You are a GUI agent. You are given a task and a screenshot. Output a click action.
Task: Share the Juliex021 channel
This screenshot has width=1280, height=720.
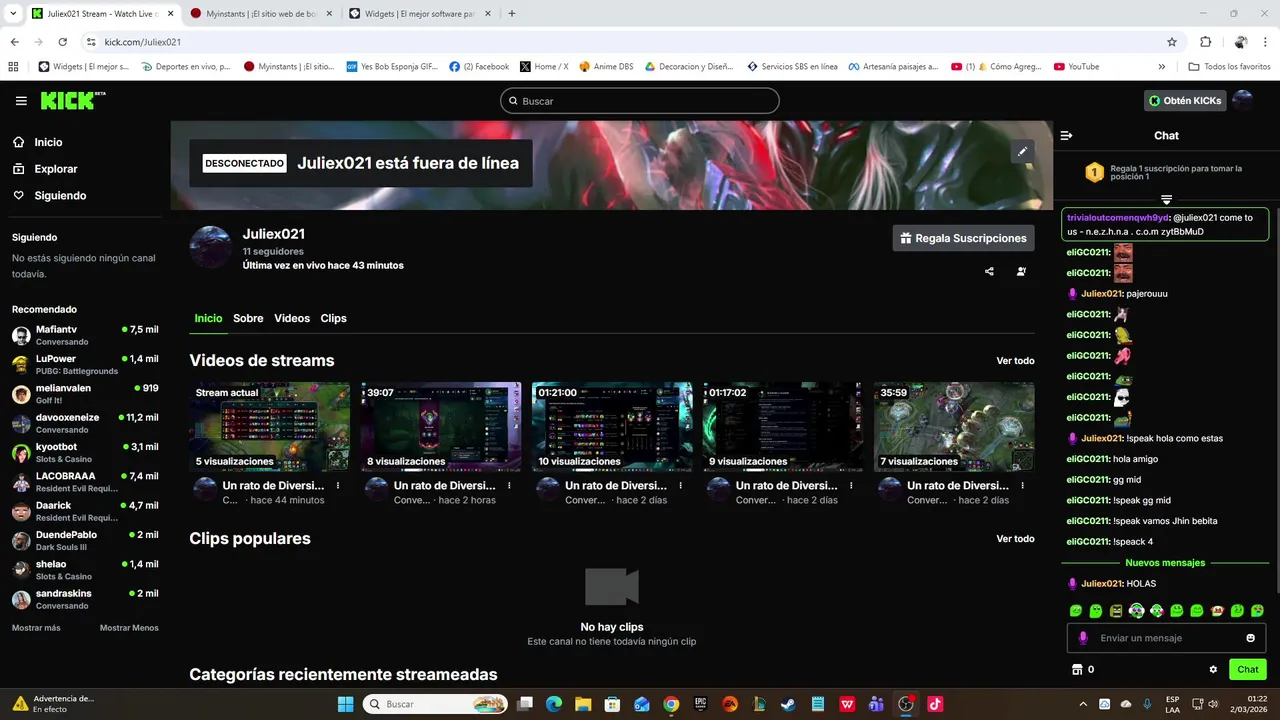coord(989,271)
